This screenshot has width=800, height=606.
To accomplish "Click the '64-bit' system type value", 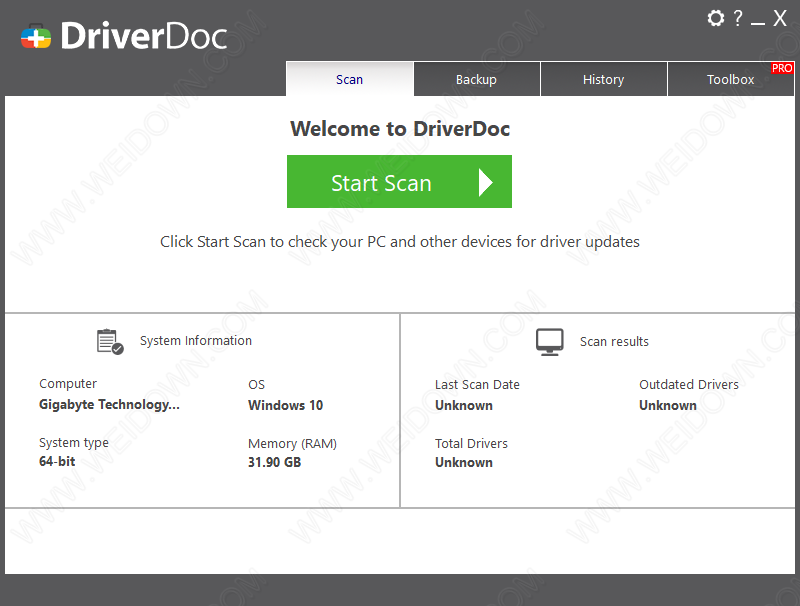I will [57, 461].
